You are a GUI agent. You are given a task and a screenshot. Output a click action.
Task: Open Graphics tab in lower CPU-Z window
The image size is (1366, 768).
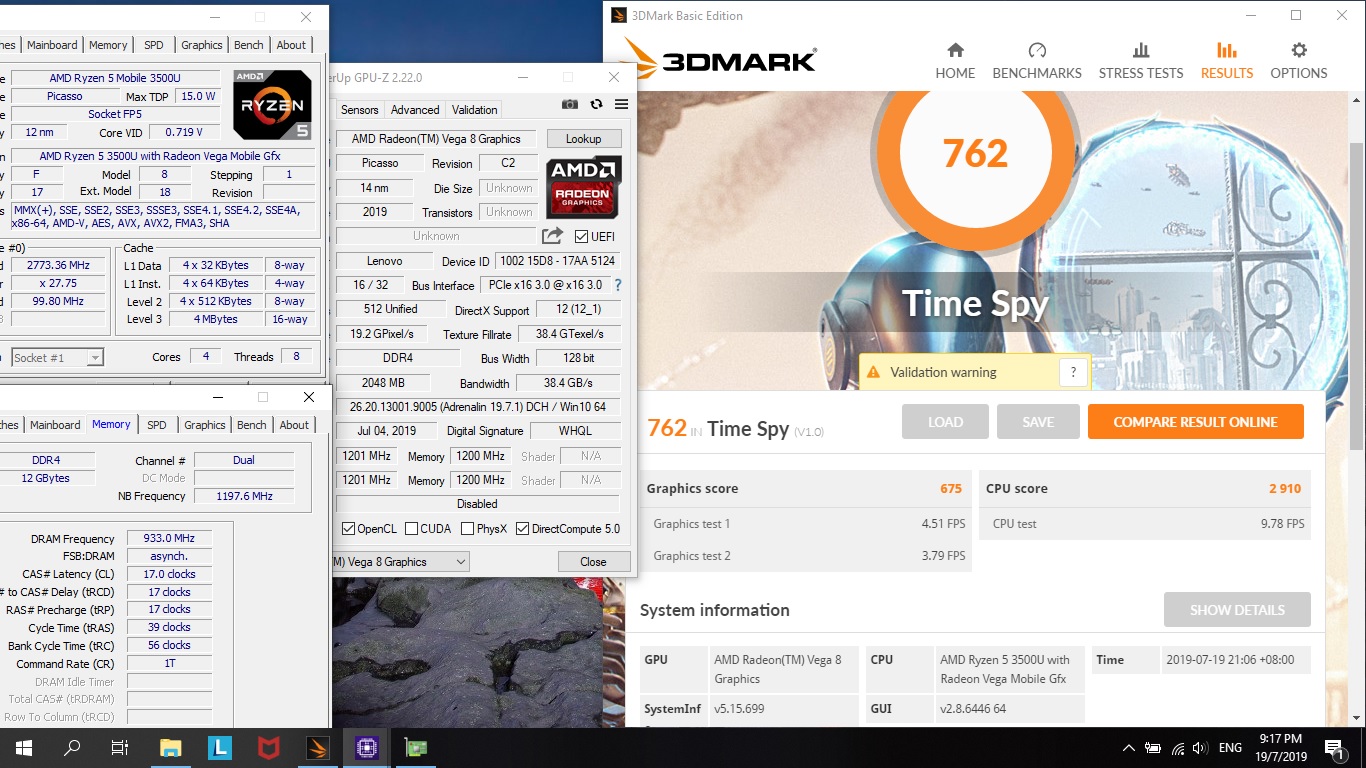(x=205, y=425)
